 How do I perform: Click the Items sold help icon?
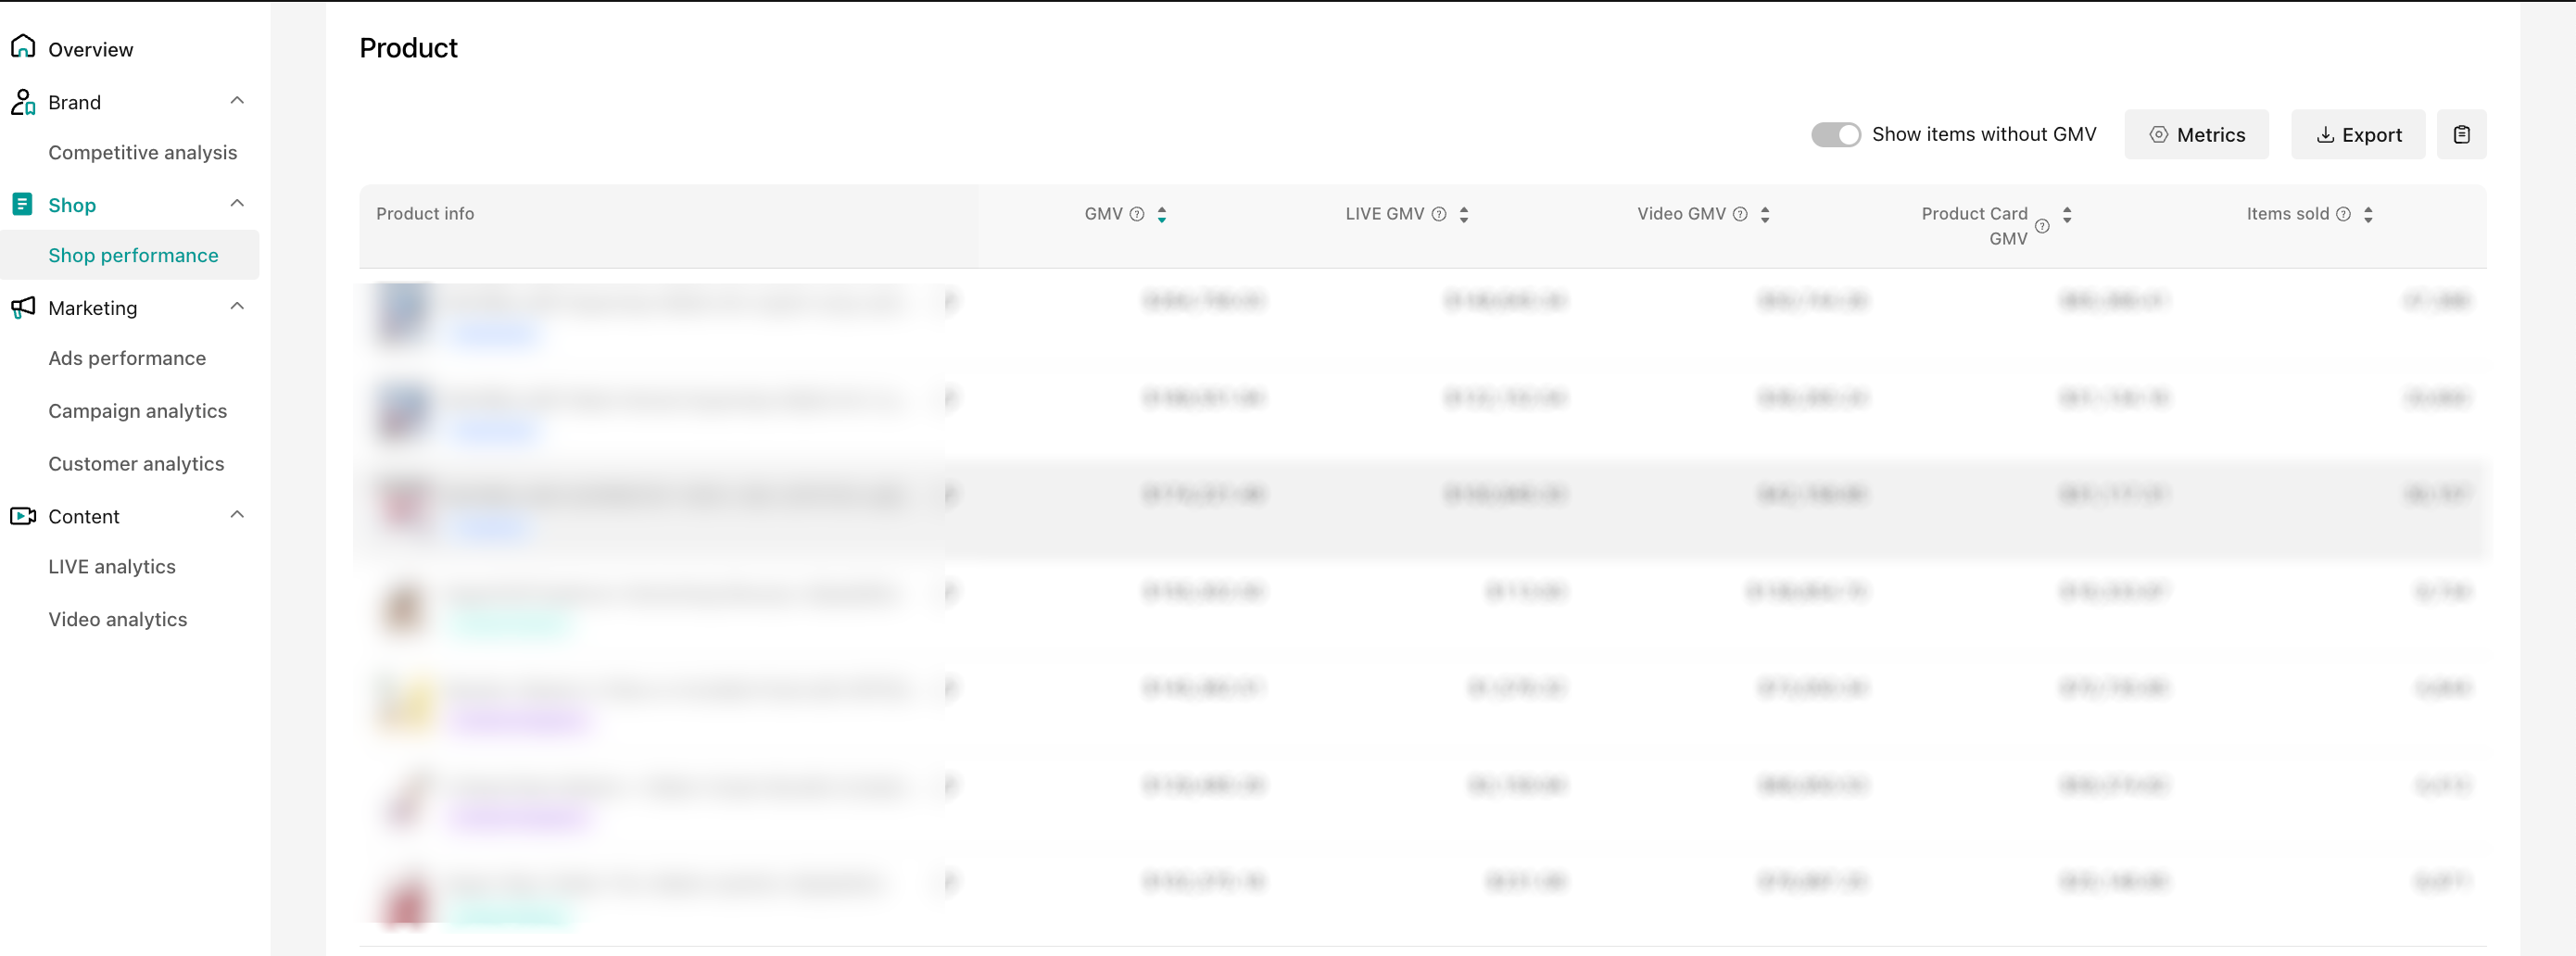[x=2343, y=214]
